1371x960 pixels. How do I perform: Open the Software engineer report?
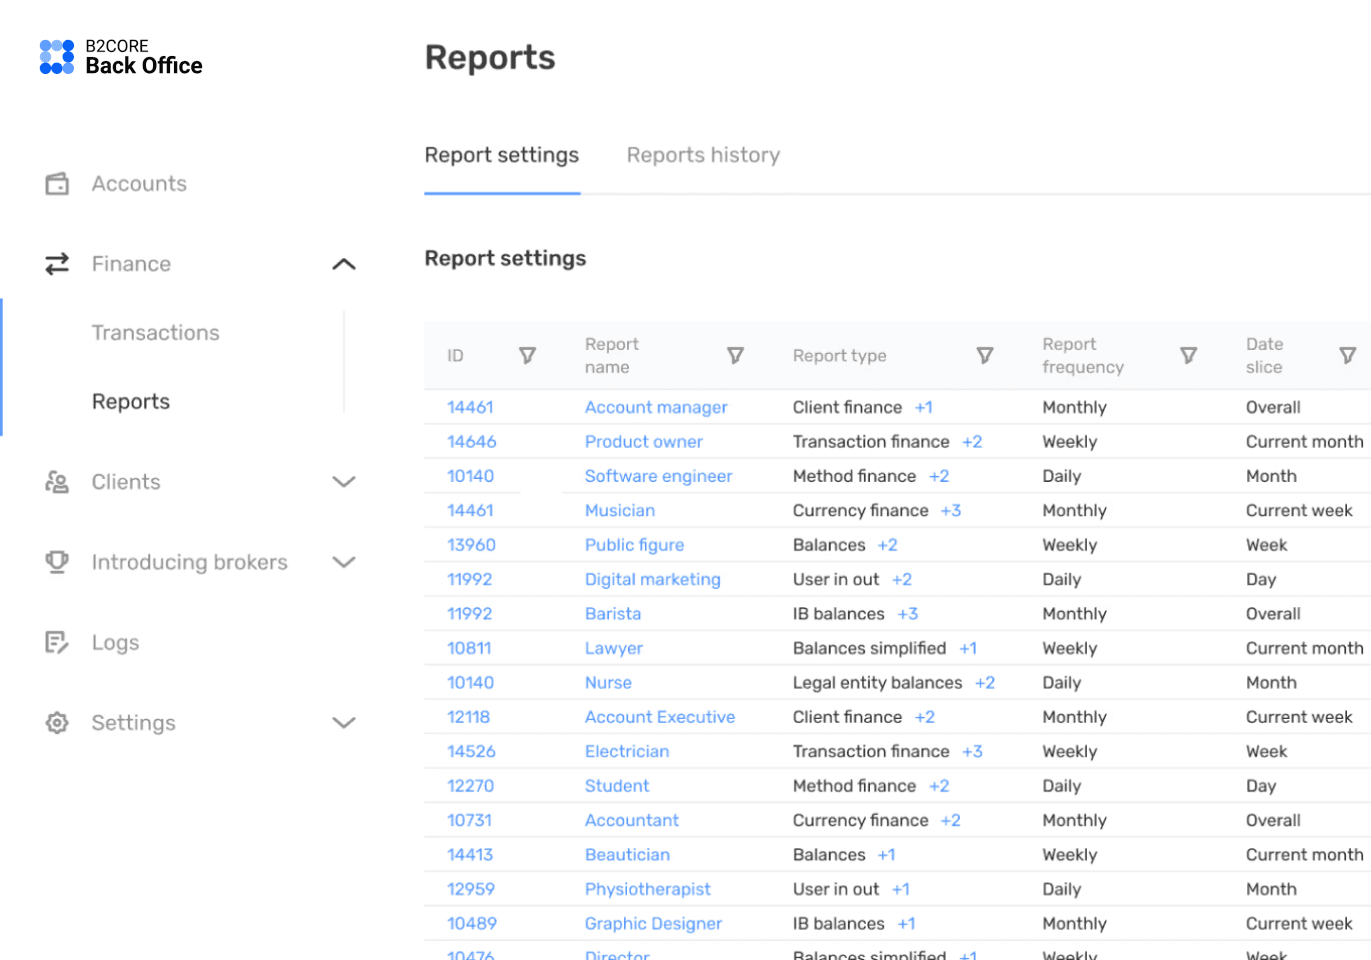tap(659, 476)
